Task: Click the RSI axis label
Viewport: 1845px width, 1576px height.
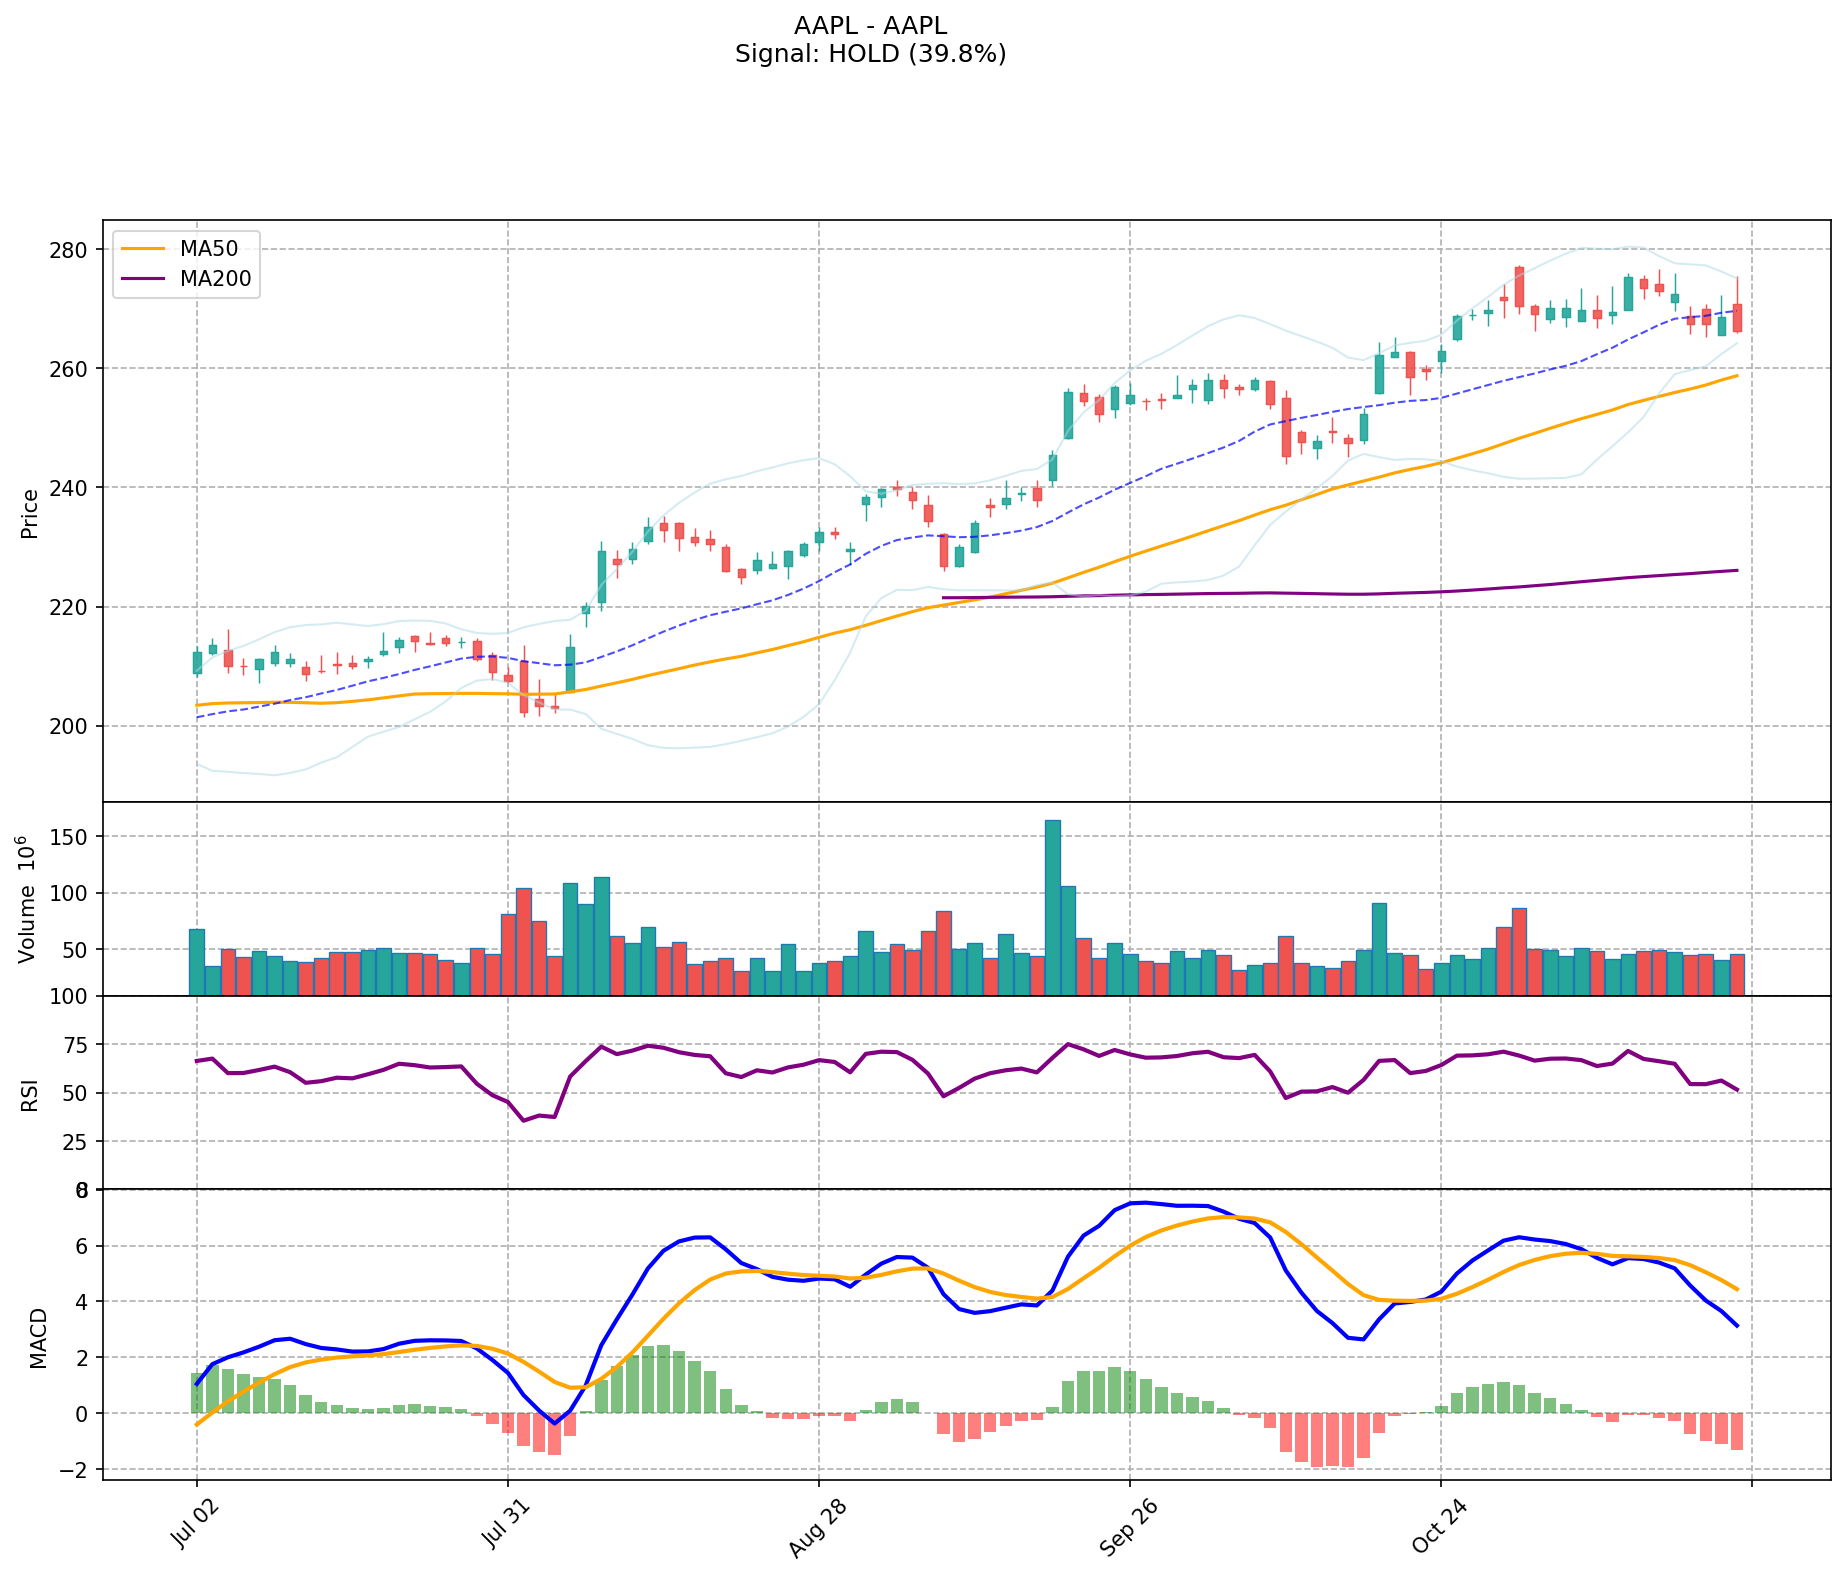Action: click(x=30, y=1095)
